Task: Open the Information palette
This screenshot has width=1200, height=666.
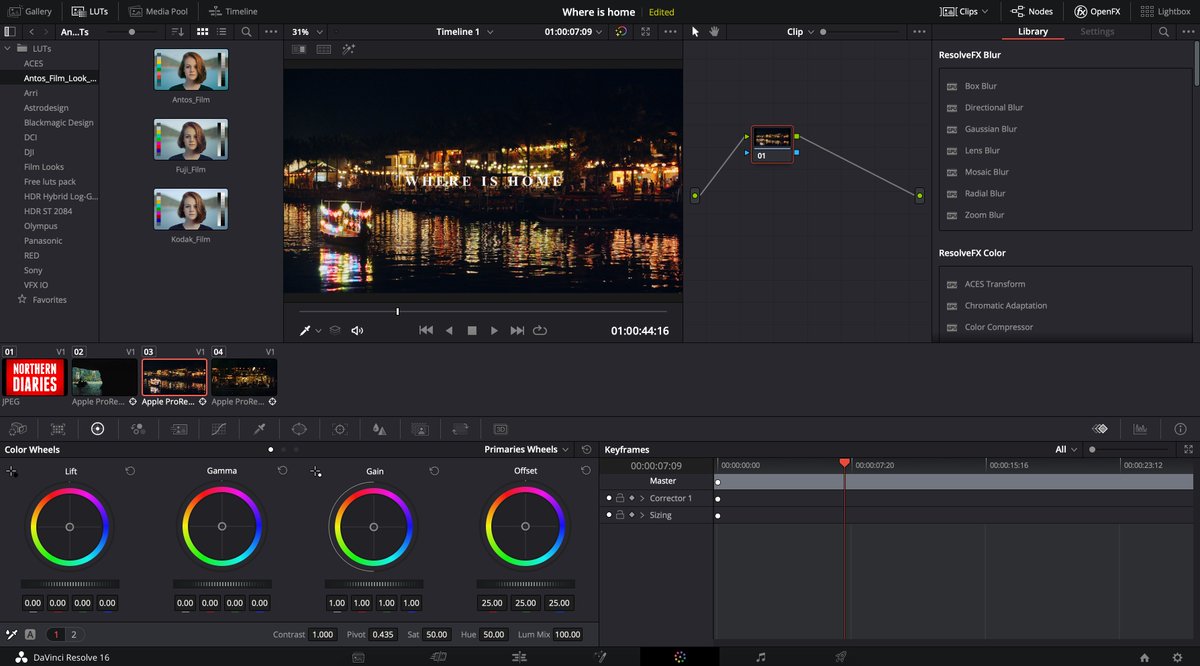Action: [x=1180, y=428]
